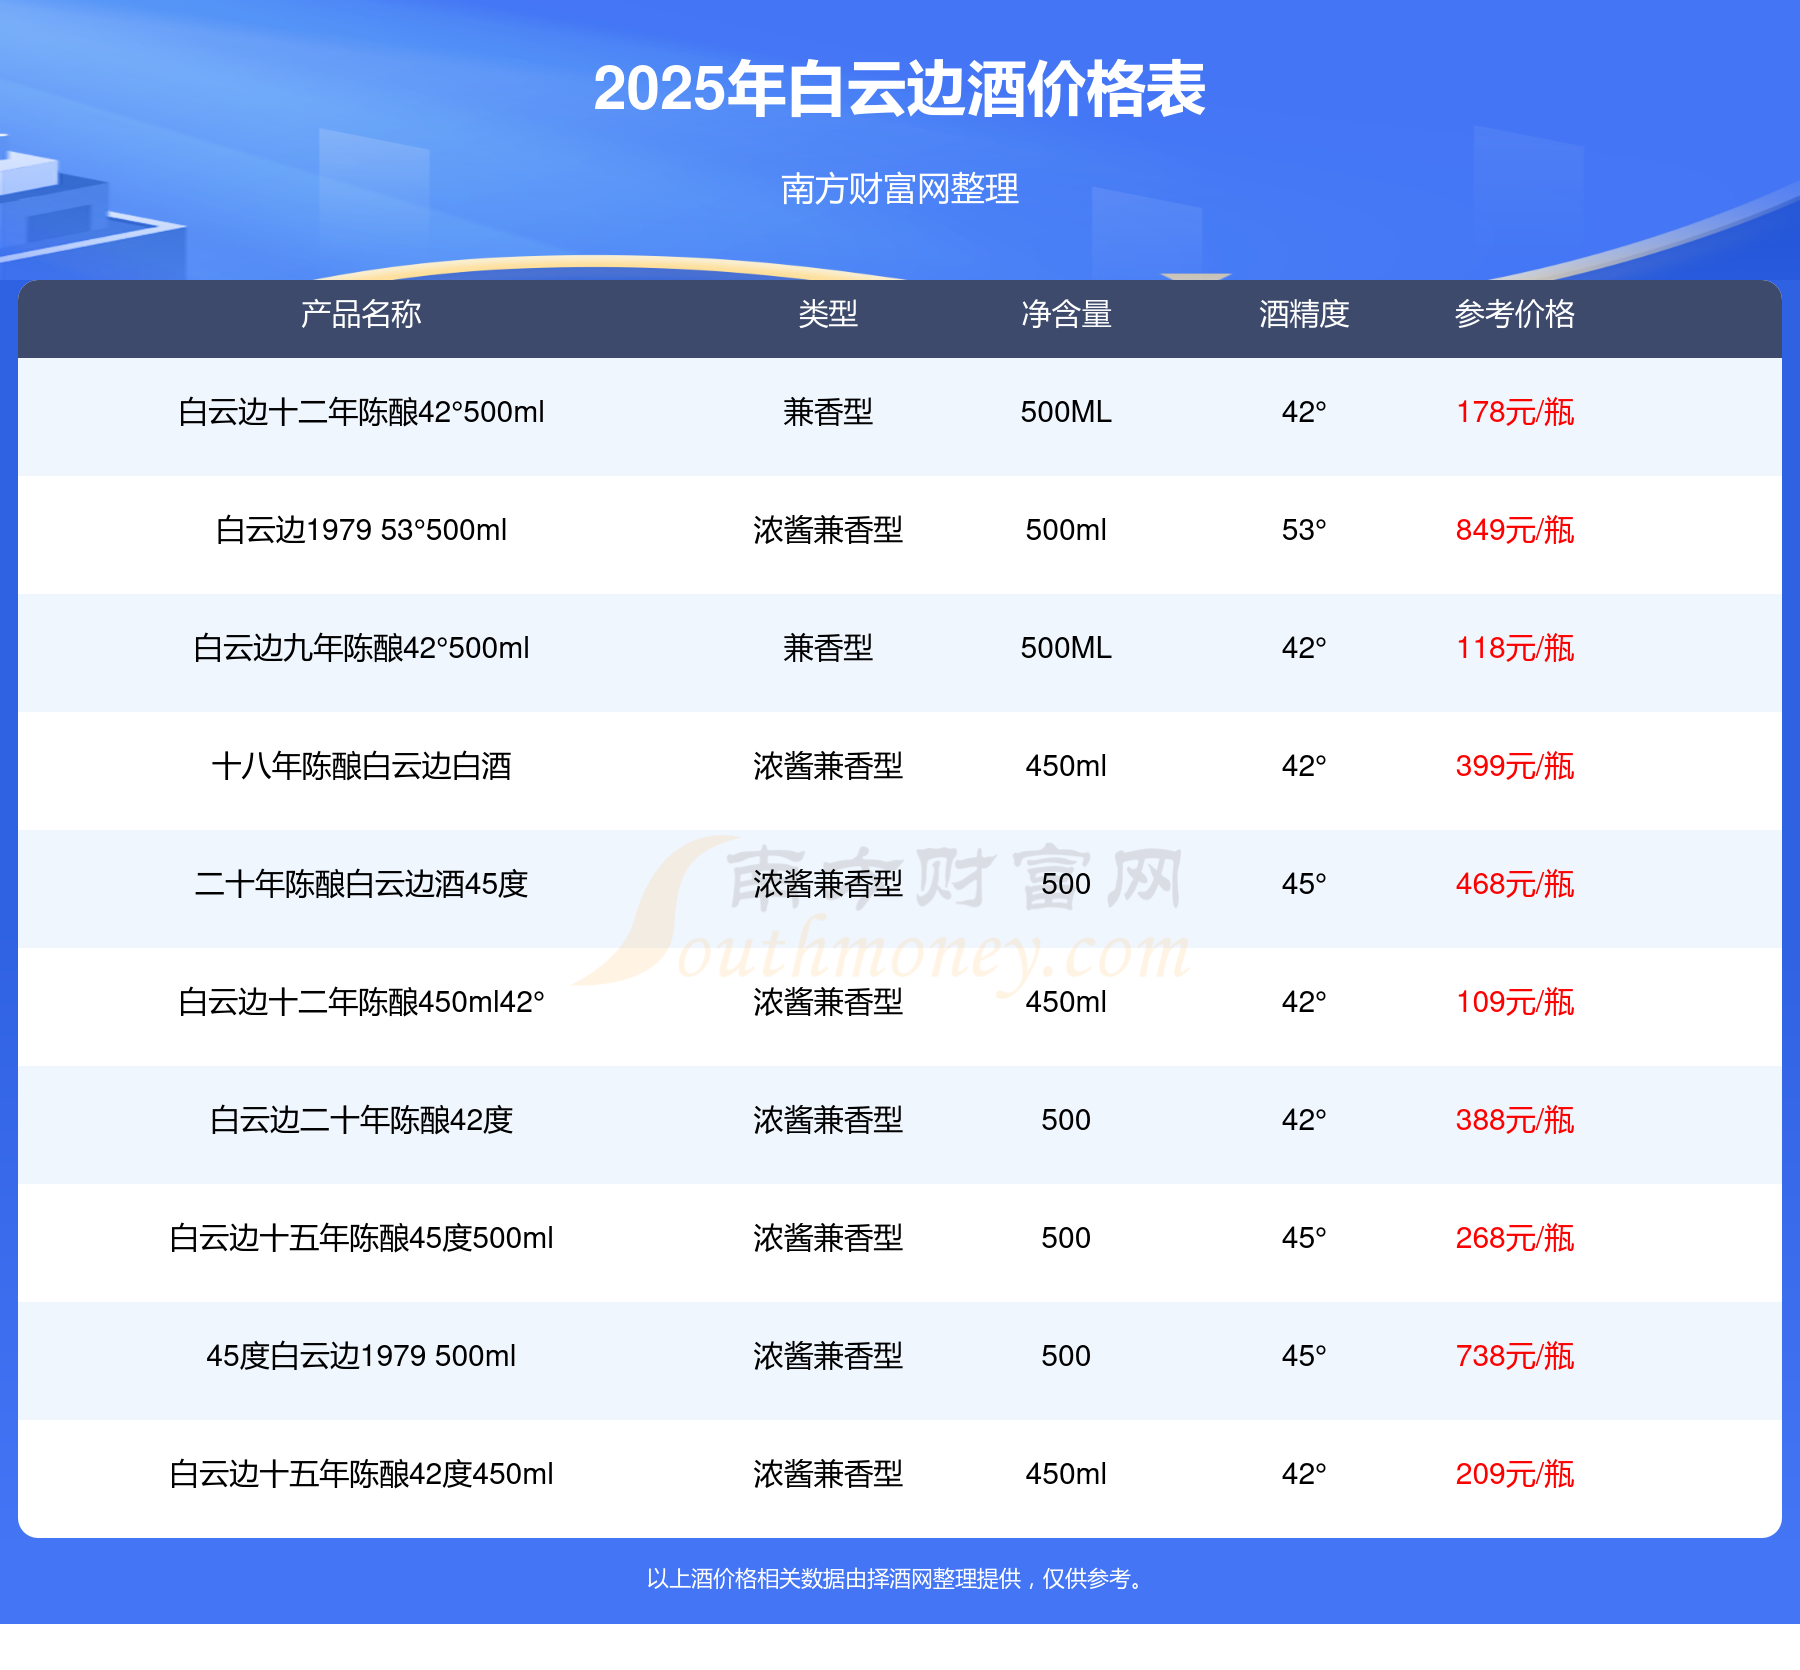This screenshot has width=1800, height=1670.
Task: Click the 净含量 column header
Action: pos(1066,314)
